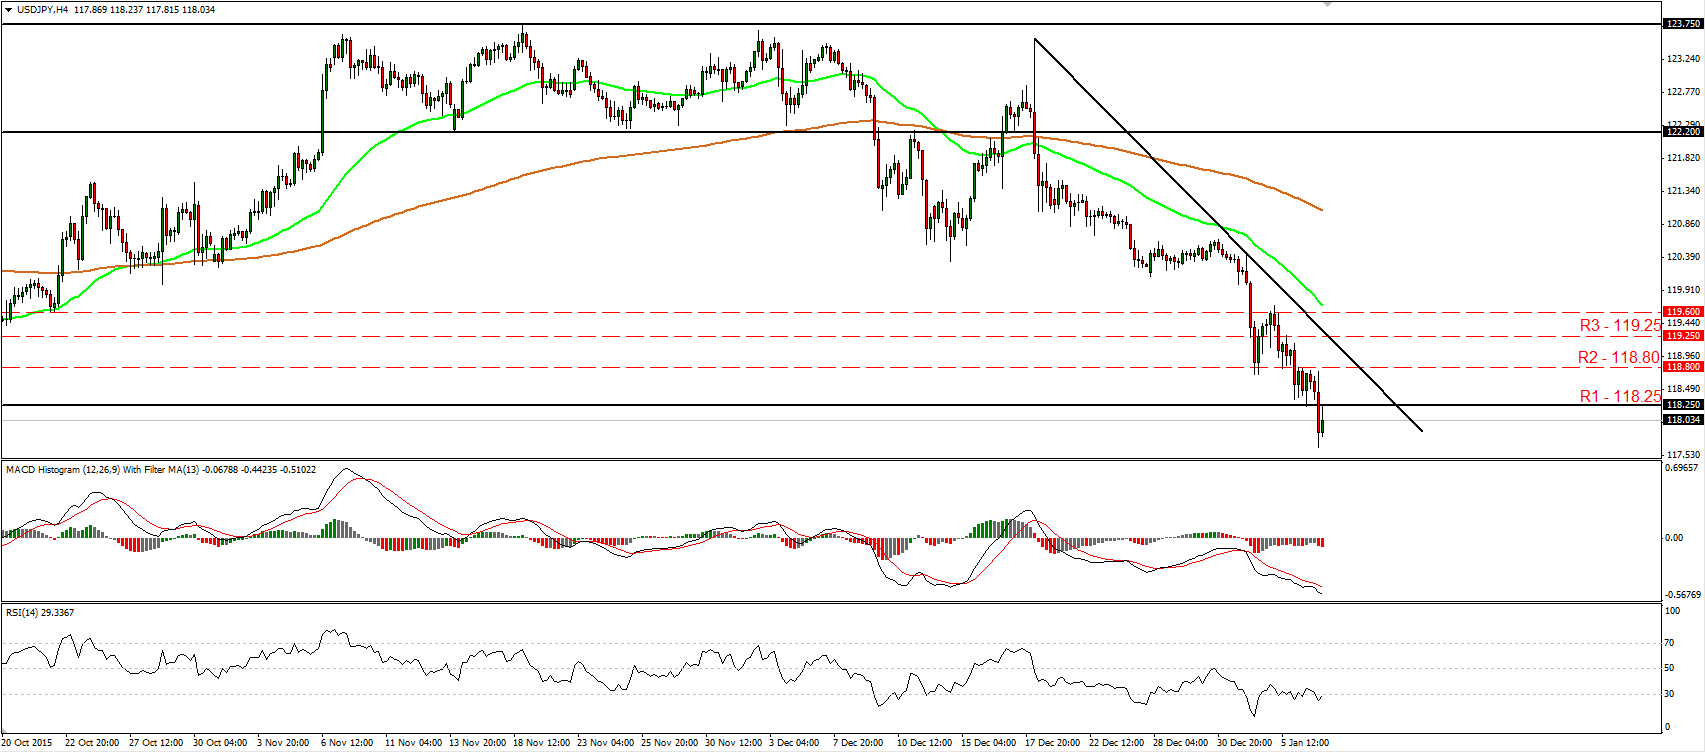Click the red 119.250 price level tag
This screenshot has width=1705, height=753.
point(1683,336)
